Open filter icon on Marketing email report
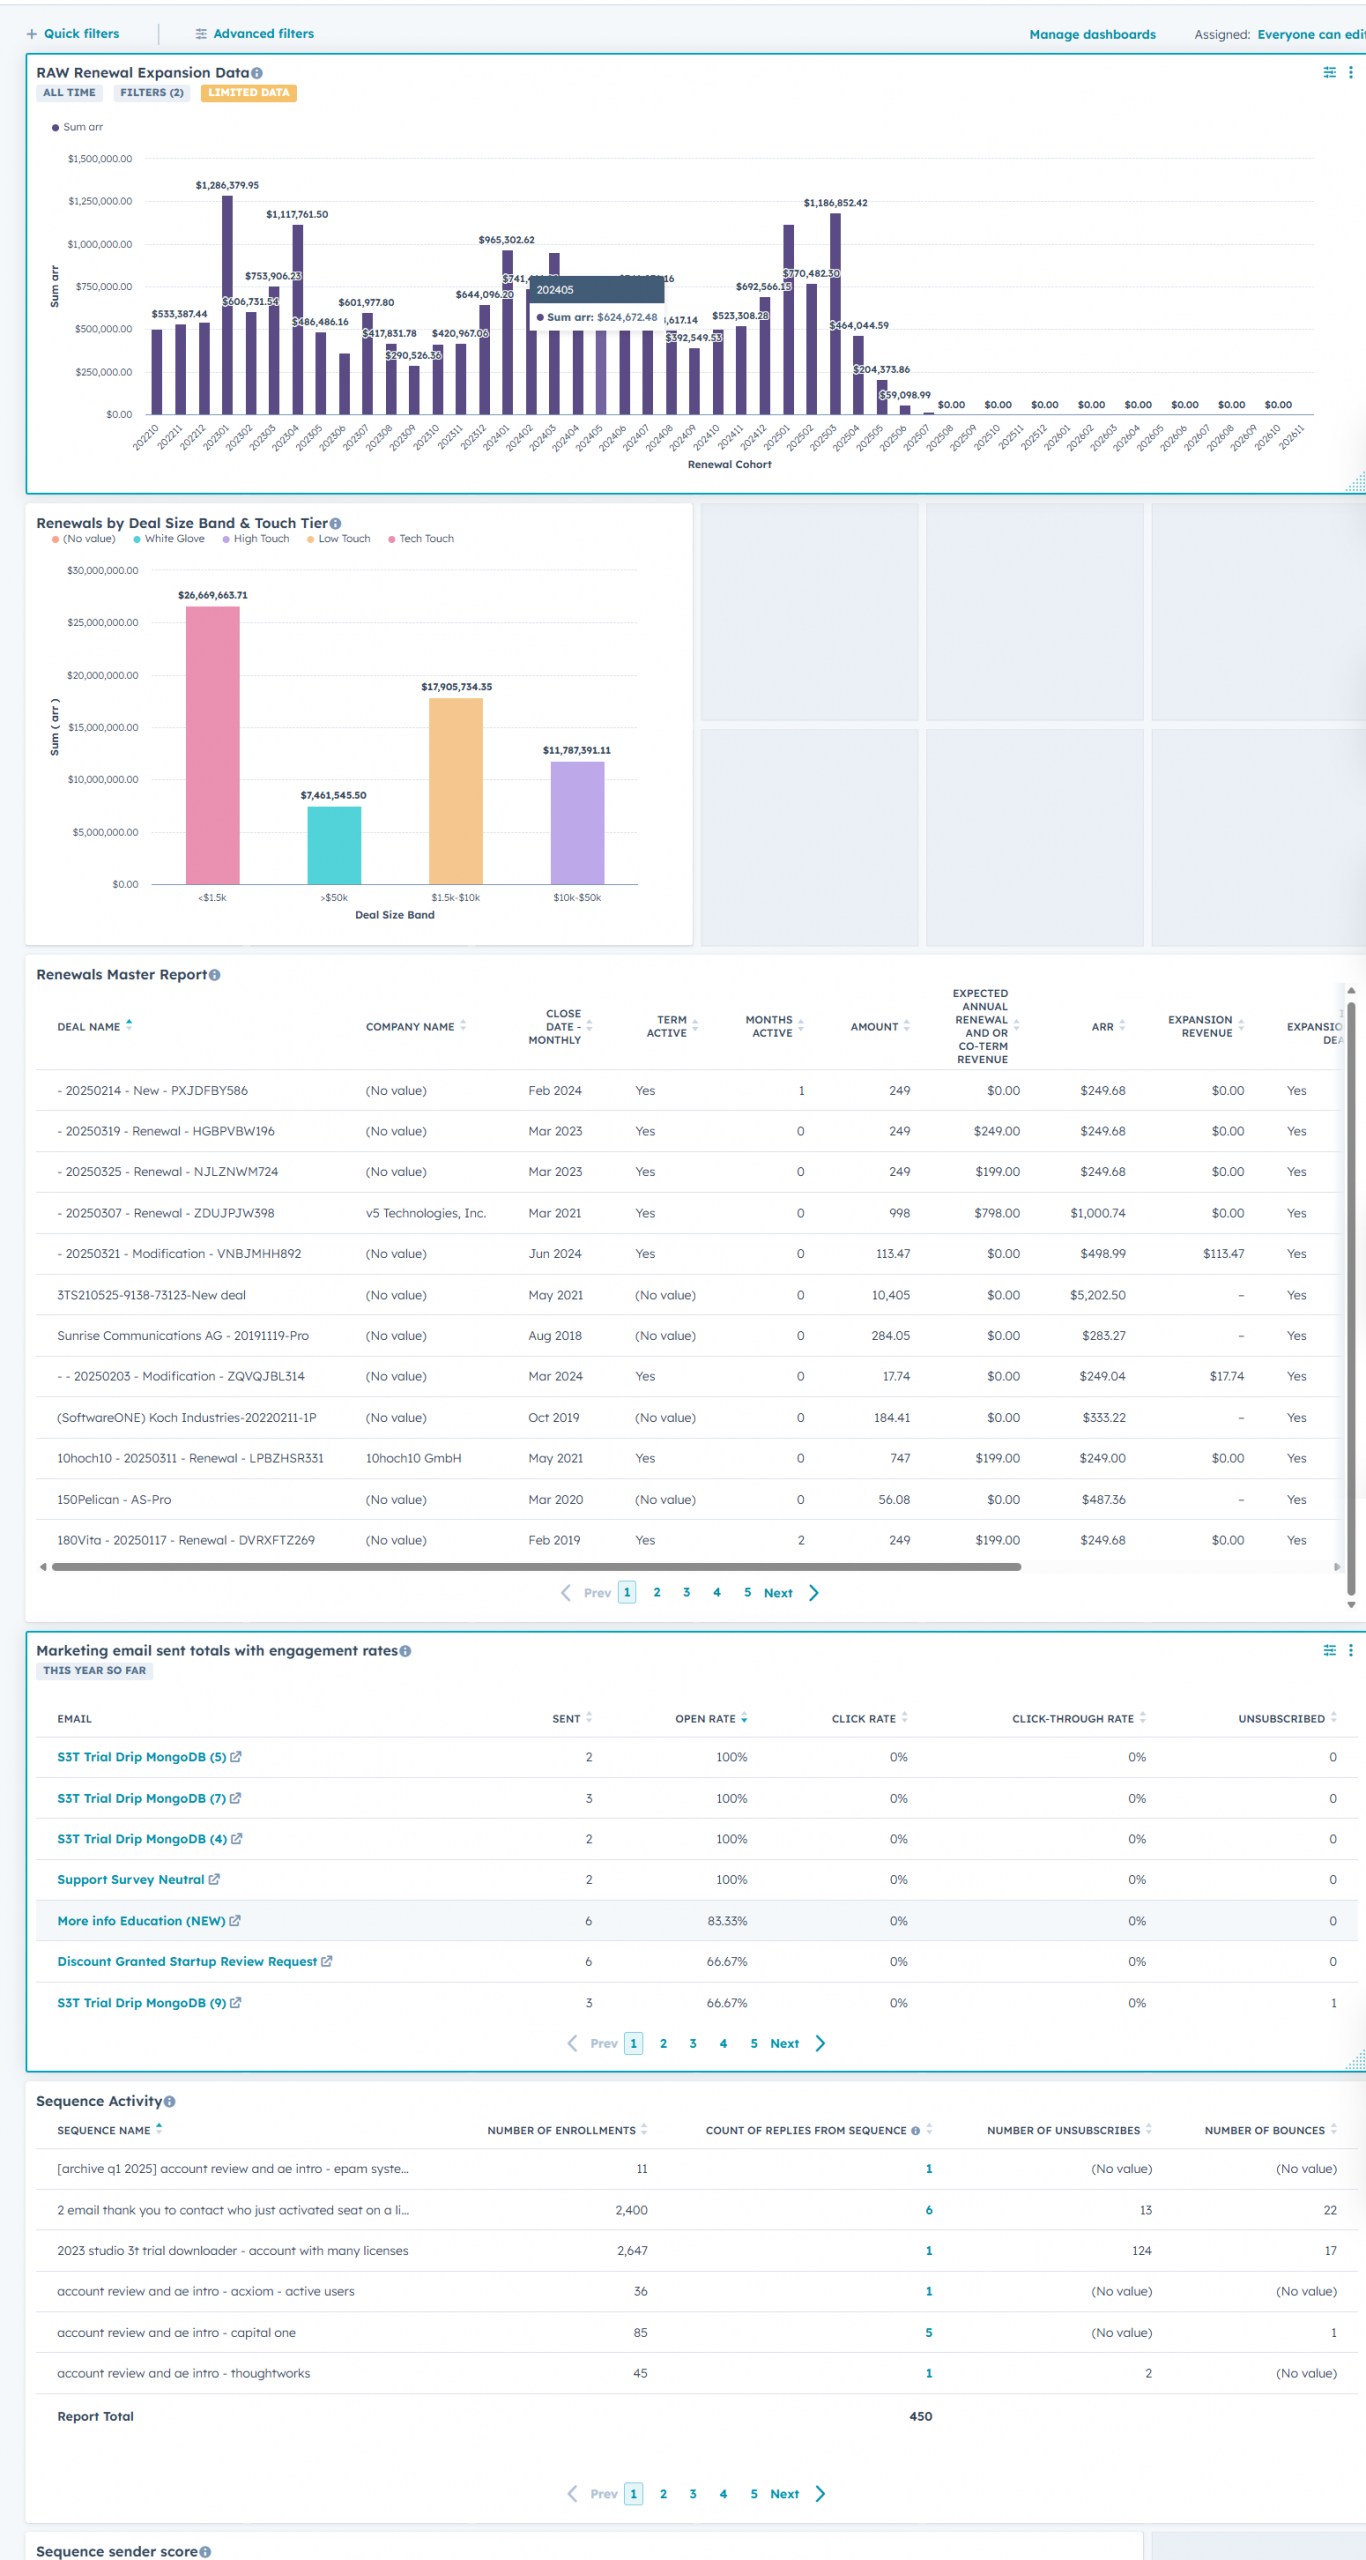 (x=1329, y=1650)
